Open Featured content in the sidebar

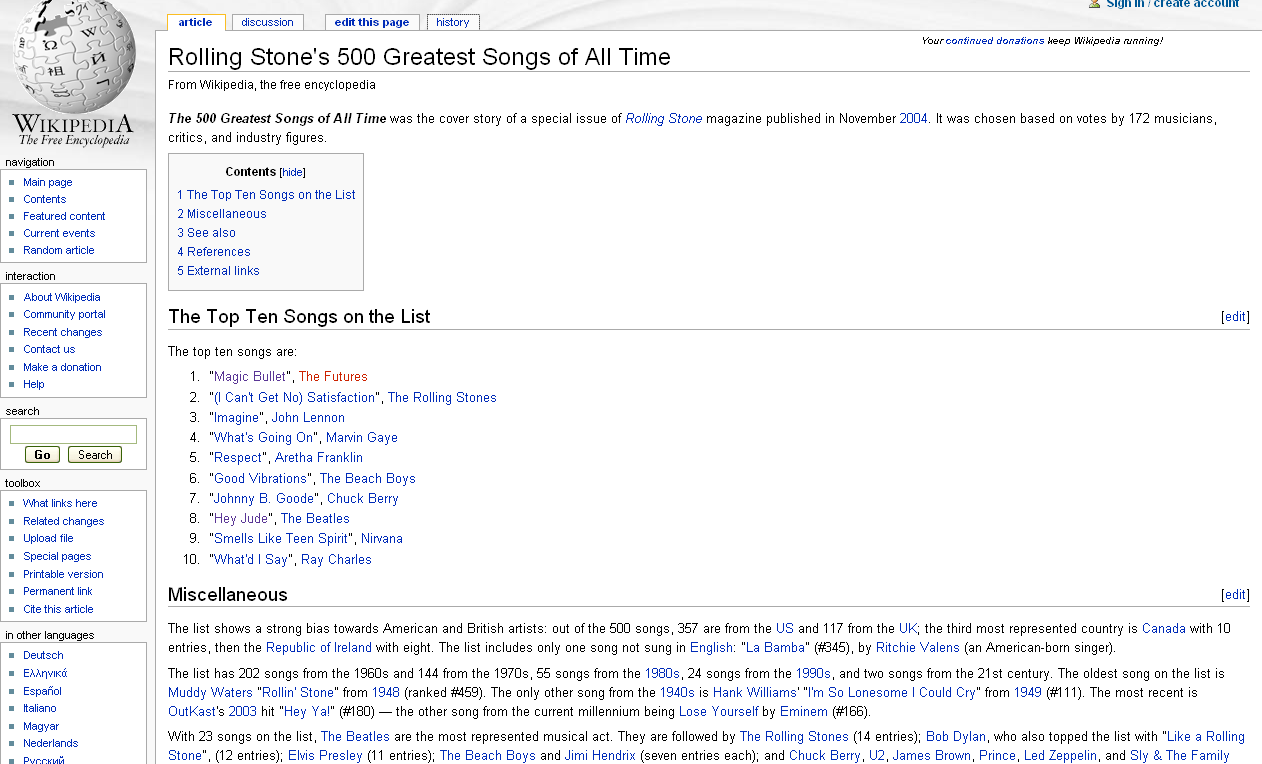point(64,216)
